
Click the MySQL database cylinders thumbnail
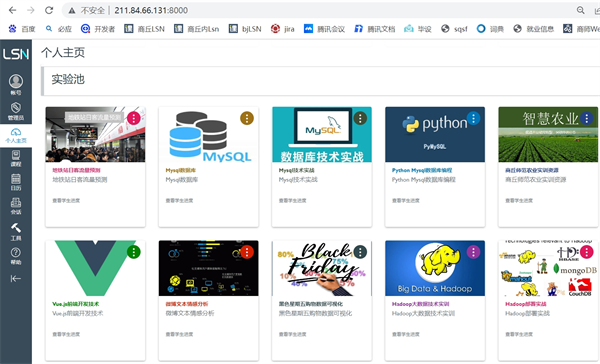[209, 134]
